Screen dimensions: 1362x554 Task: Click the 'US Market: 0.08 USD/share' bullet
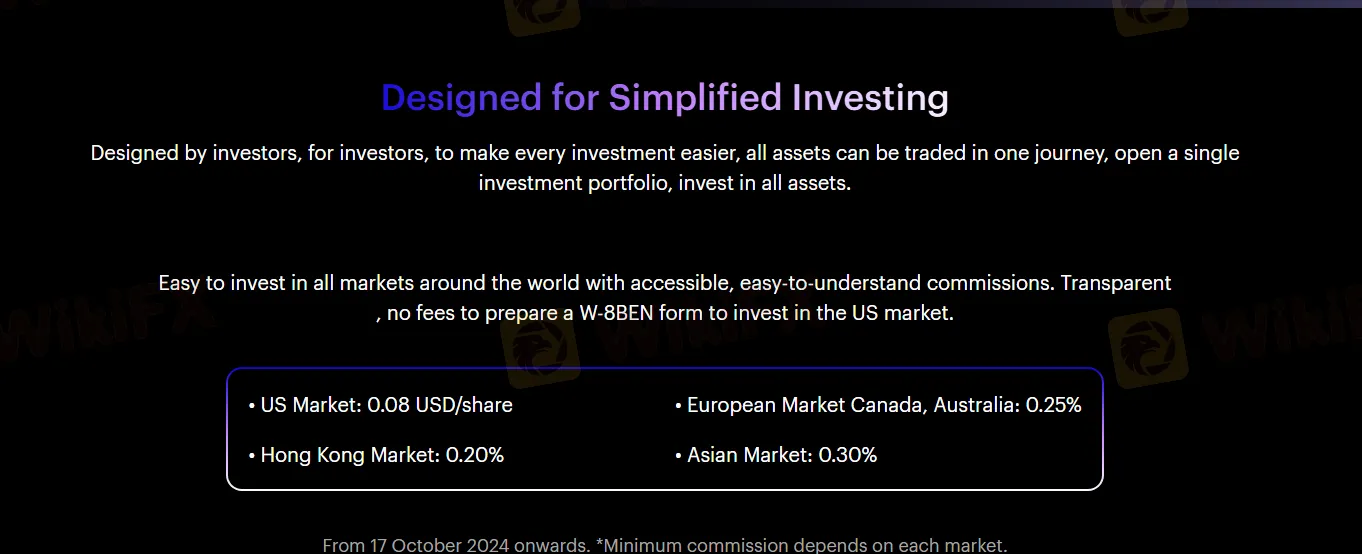(x=380, y=405)
